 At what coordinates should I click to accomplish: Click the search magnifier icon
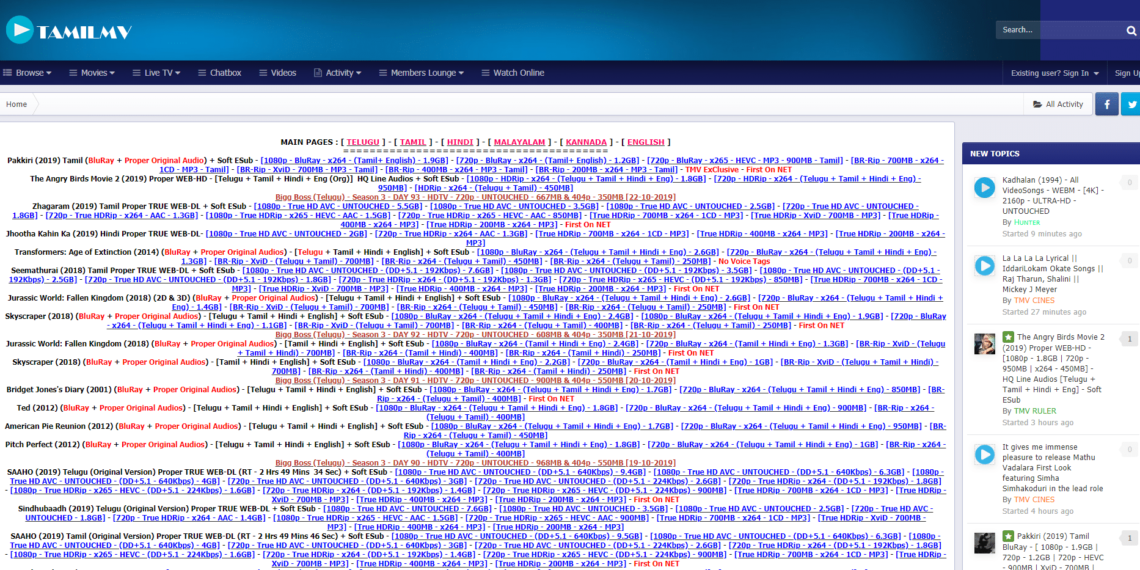(1131, 30)
